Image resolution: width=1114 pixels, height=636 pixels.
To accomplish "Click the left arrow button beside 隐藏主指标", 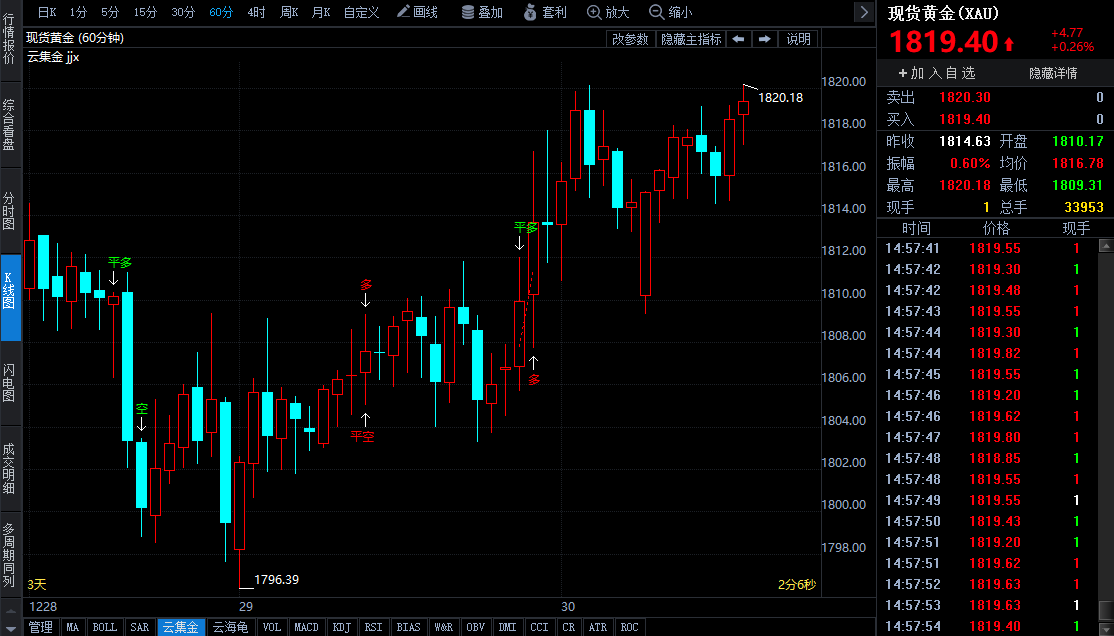I will (x=738, y=39).
